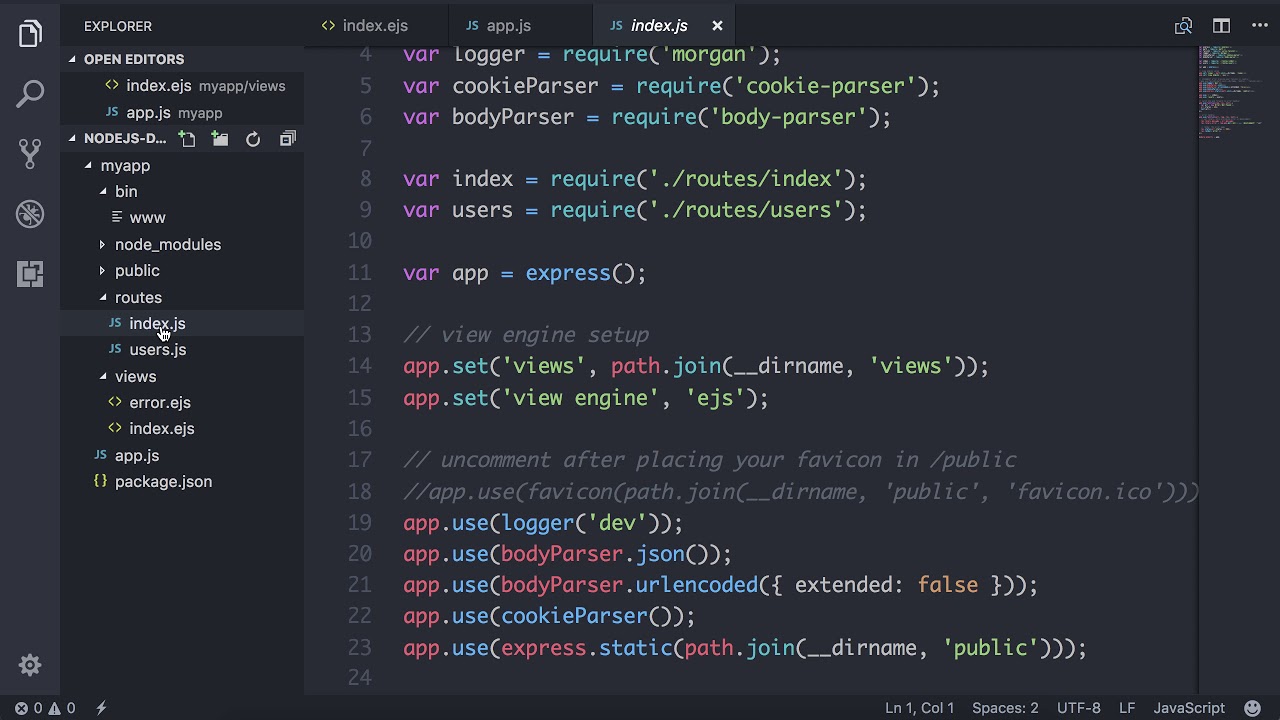Screen dimensions: 1280x720
Task: Click the smiley feedback icon in status bar
Action: click(1252, 708)
